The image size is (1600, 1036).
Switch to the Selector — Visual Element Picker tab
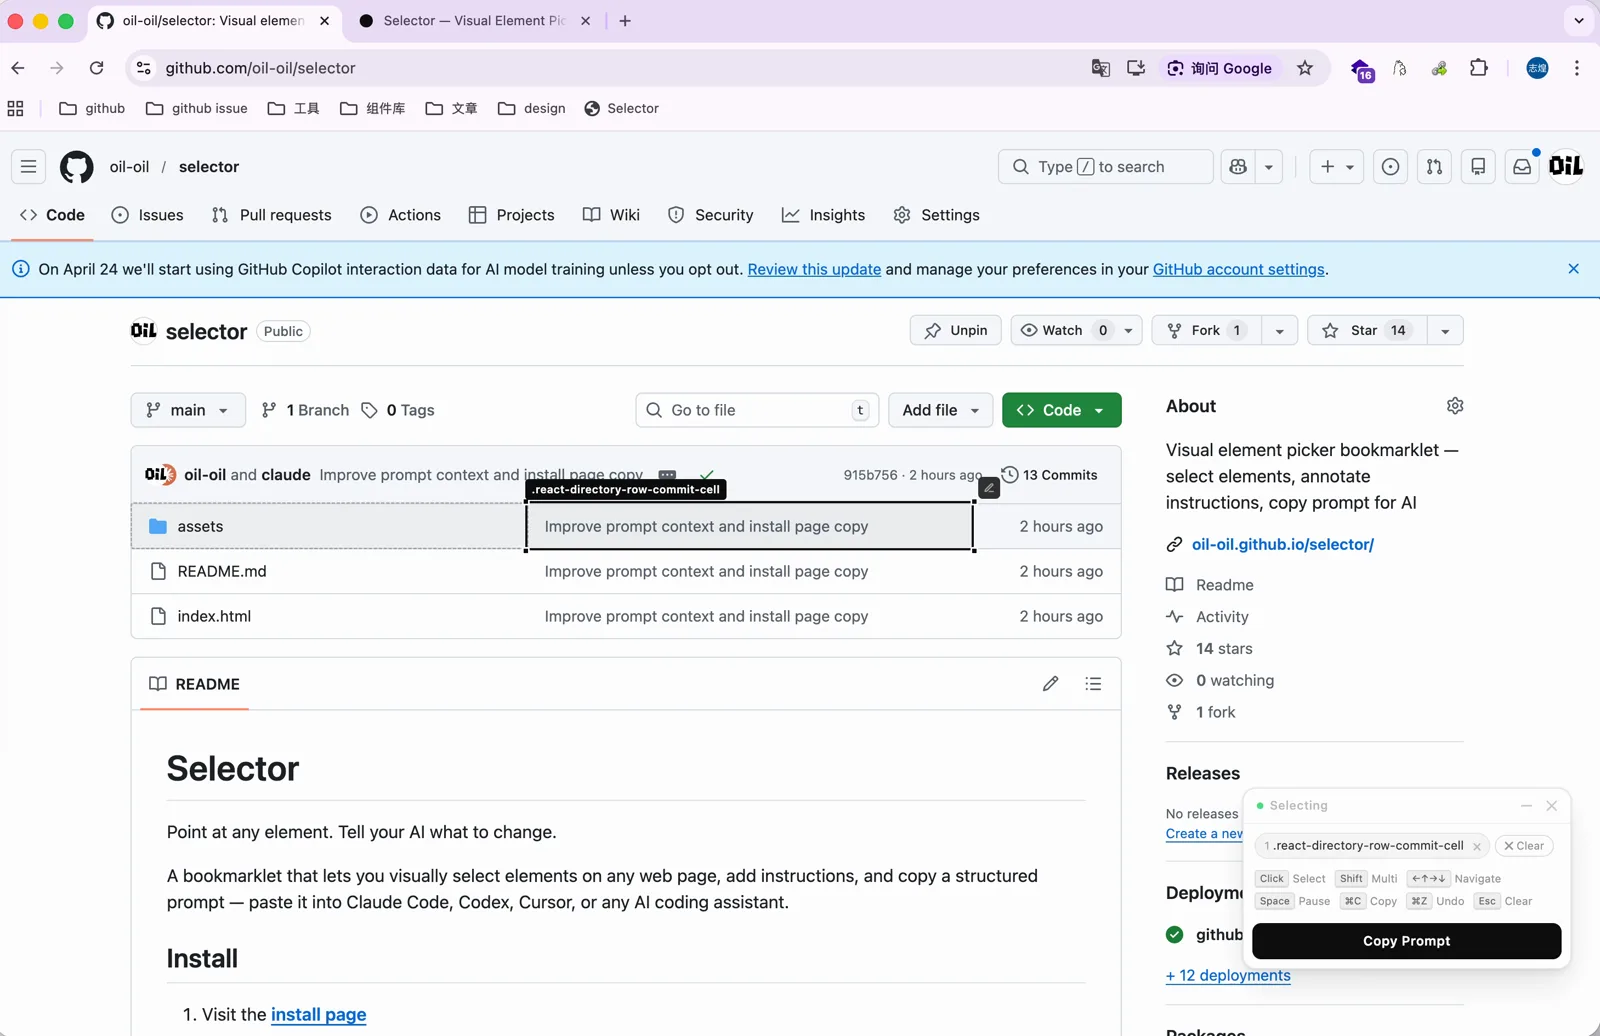tap(474, 21)
